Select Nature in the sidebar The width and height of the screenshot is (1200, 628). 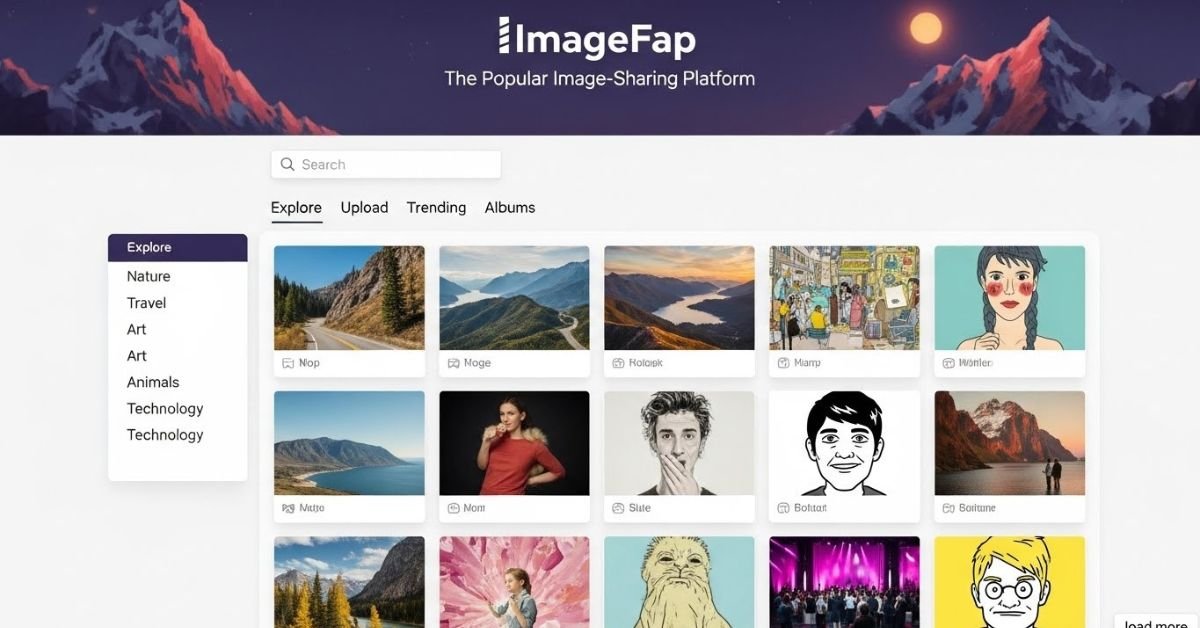point(148,277)
